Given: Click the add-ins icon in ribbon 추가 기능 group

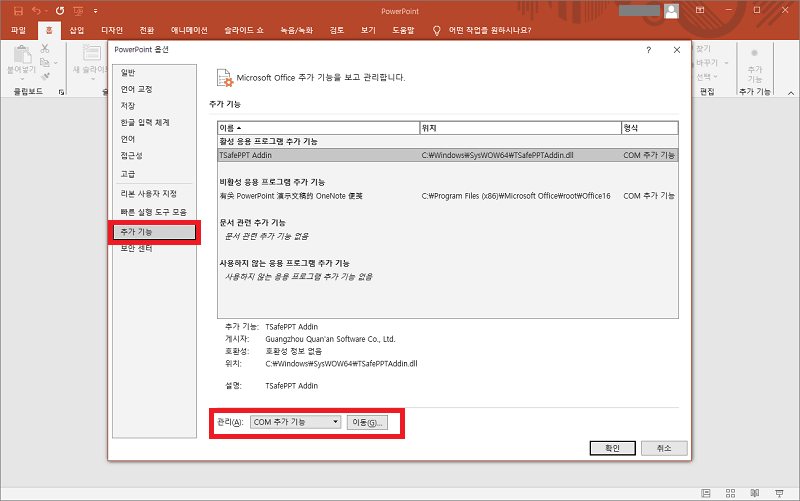Looking at the screenshot, I should (x=754, y=53).
